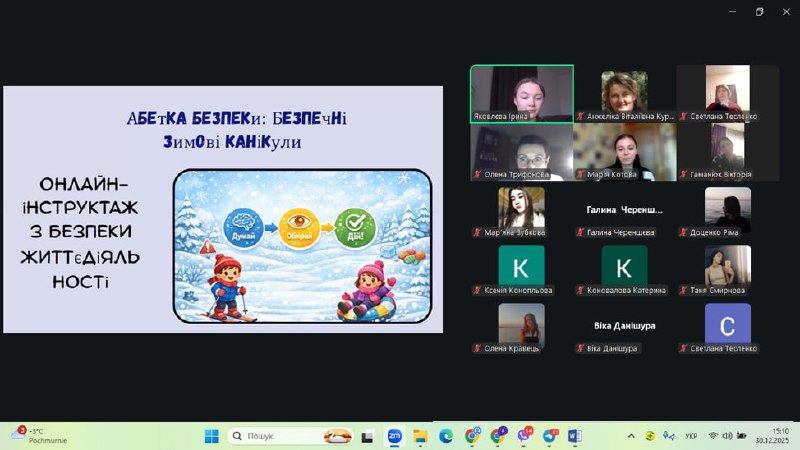The height and width of the screenshot is (450, 800).
Task: Select Олена Трифонова video tile
Action: coord(521,152)
